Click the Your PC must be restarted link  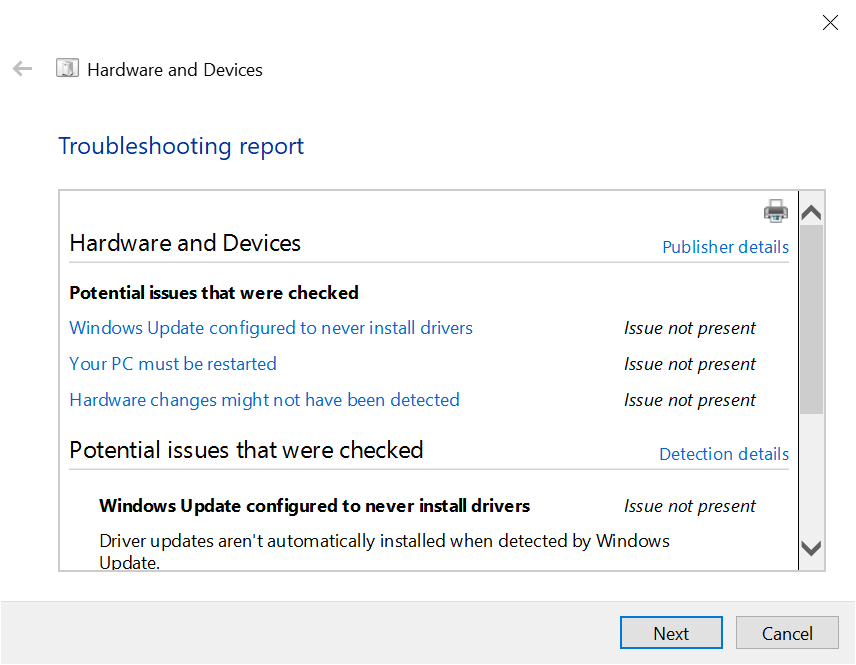[173, 364]
